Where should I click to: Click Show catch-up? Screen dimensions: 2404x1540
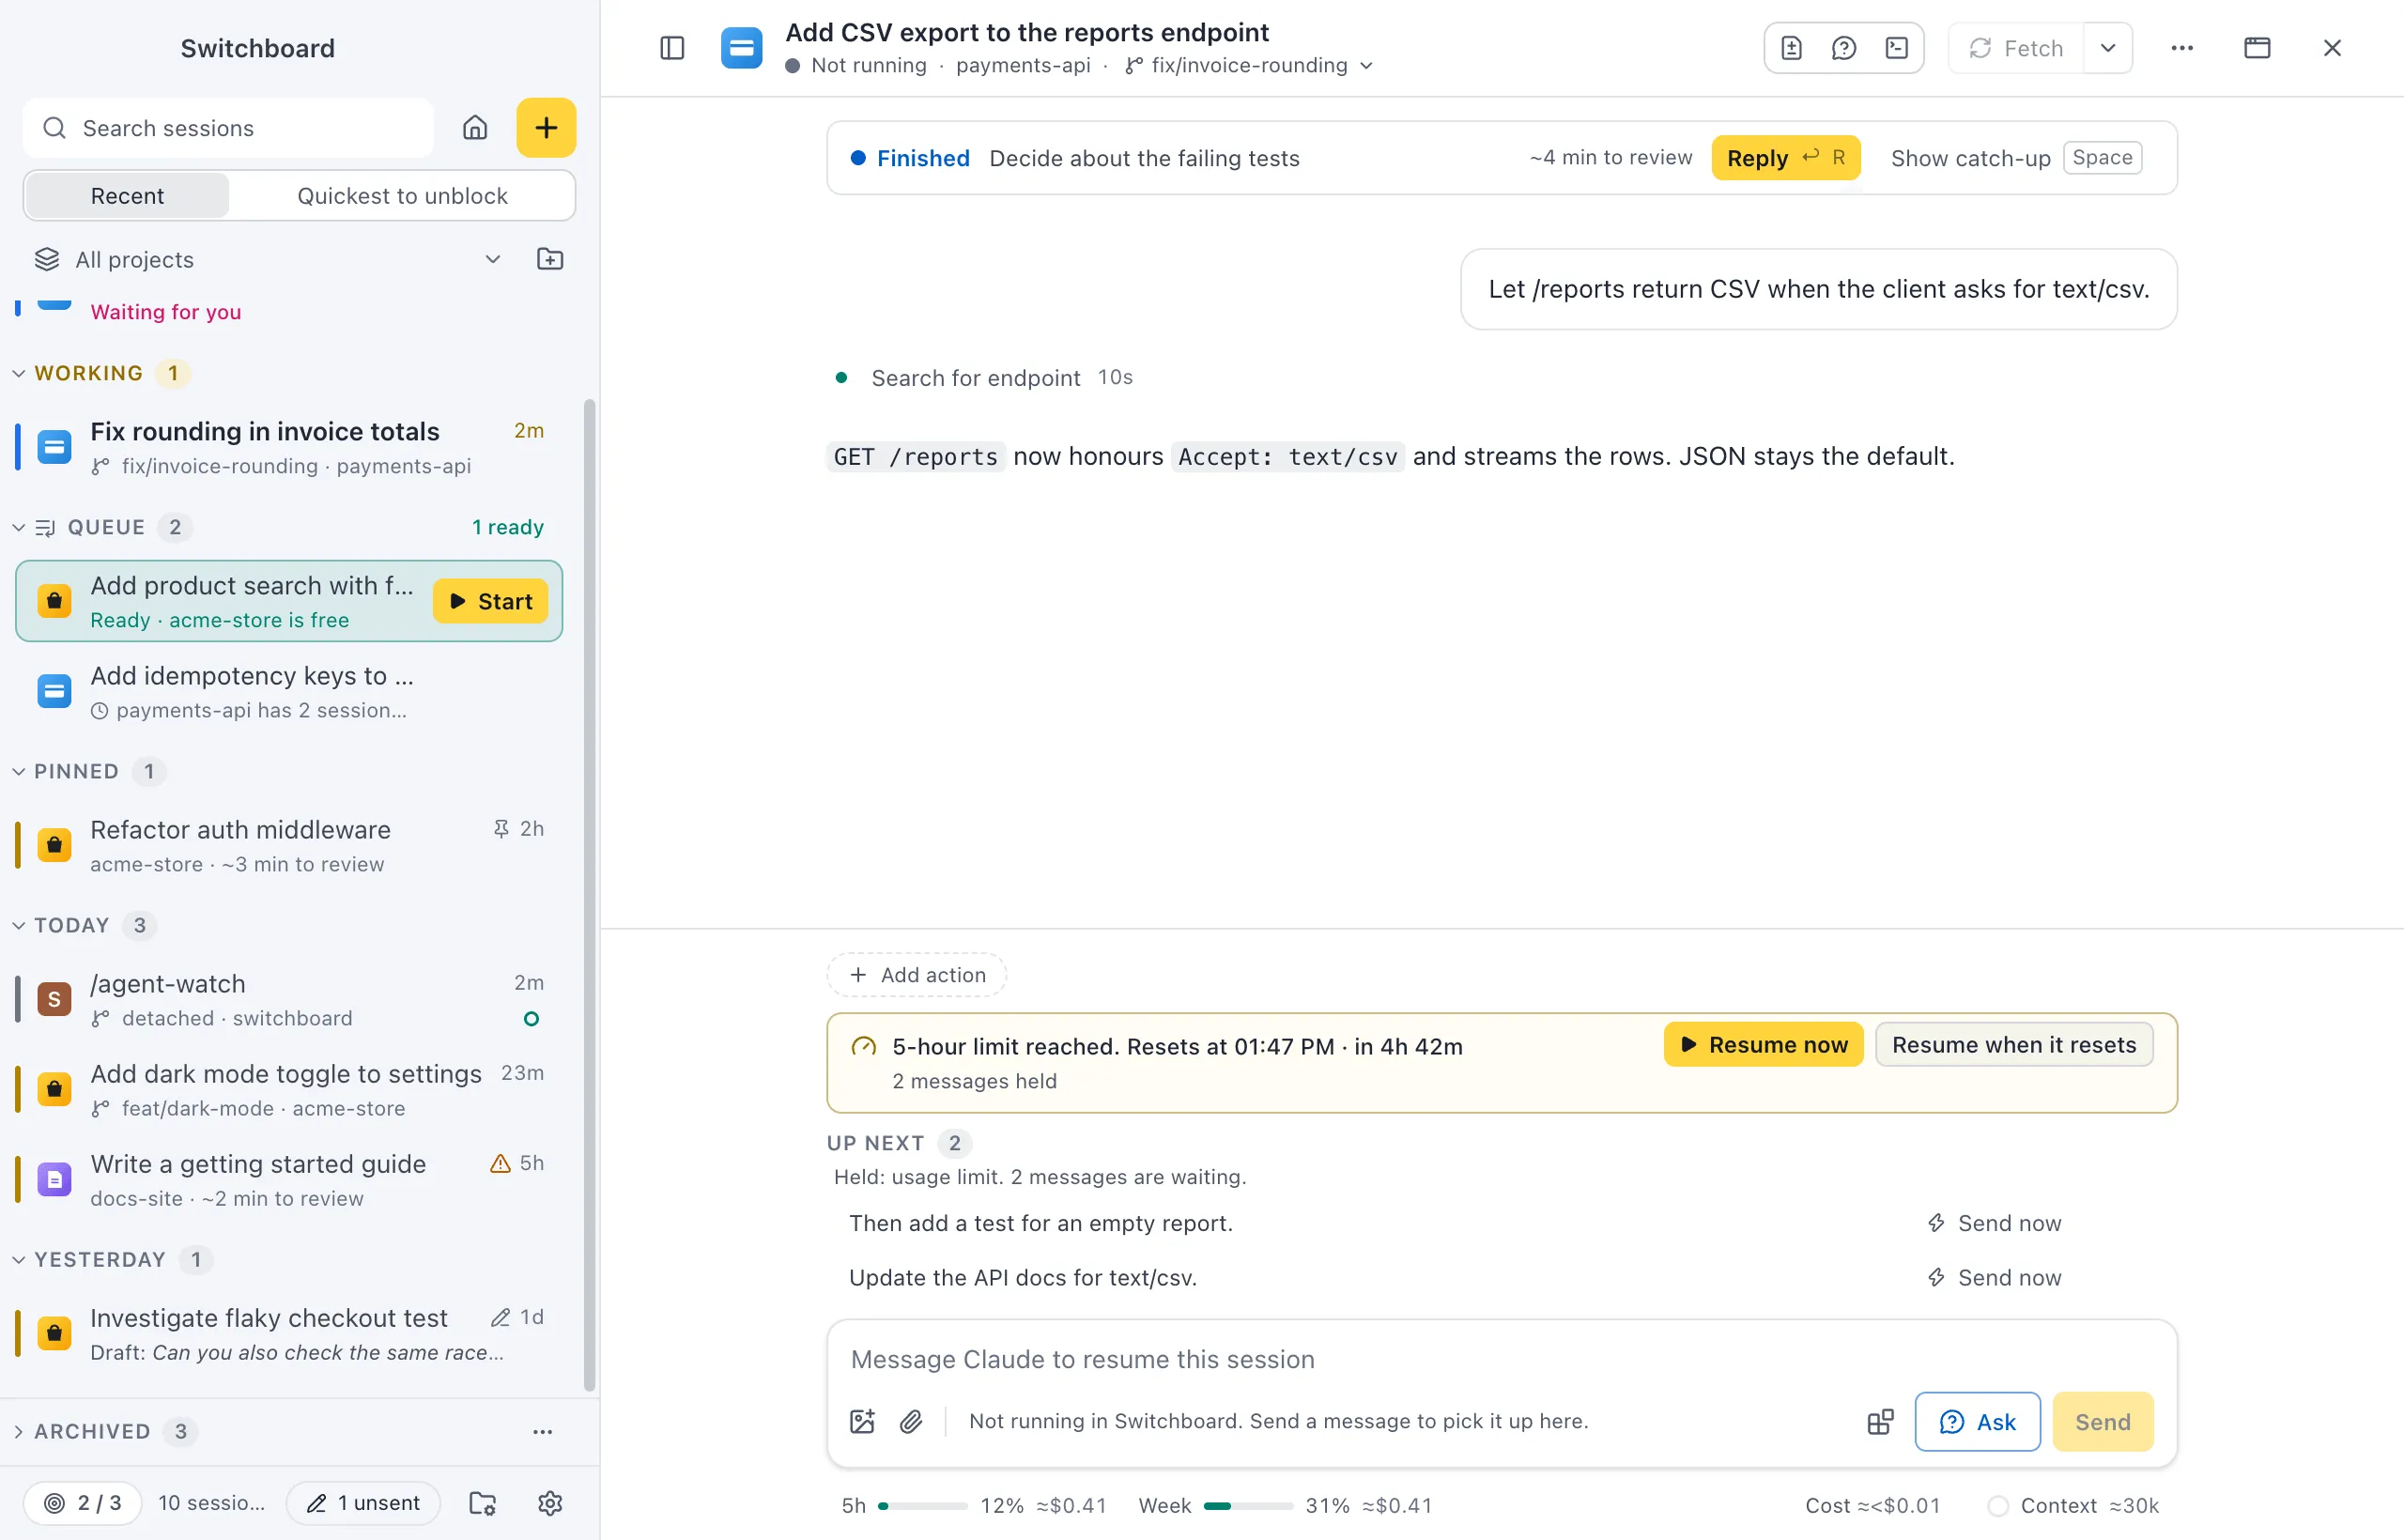(2016, 158)
